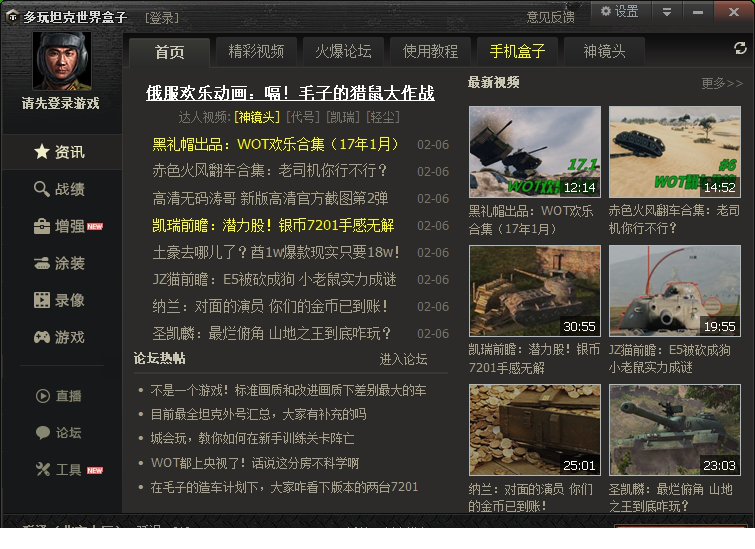The image size is (755, 549).
Task: Open headline 俄服欢乐动画 article
Action: [x=290, y=92]
